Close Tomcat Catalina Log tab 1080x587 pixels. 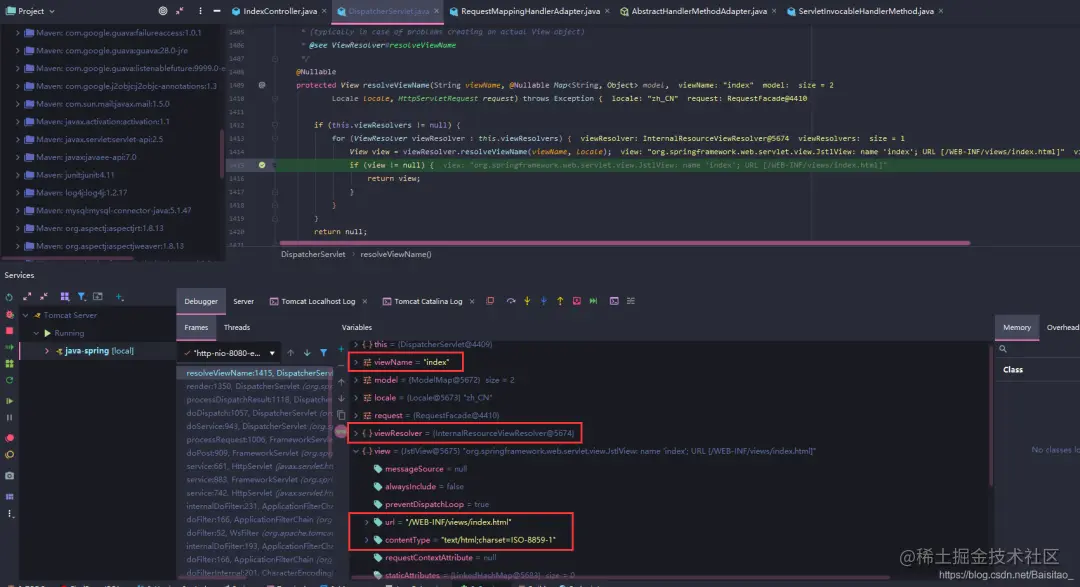pos(472,301)
